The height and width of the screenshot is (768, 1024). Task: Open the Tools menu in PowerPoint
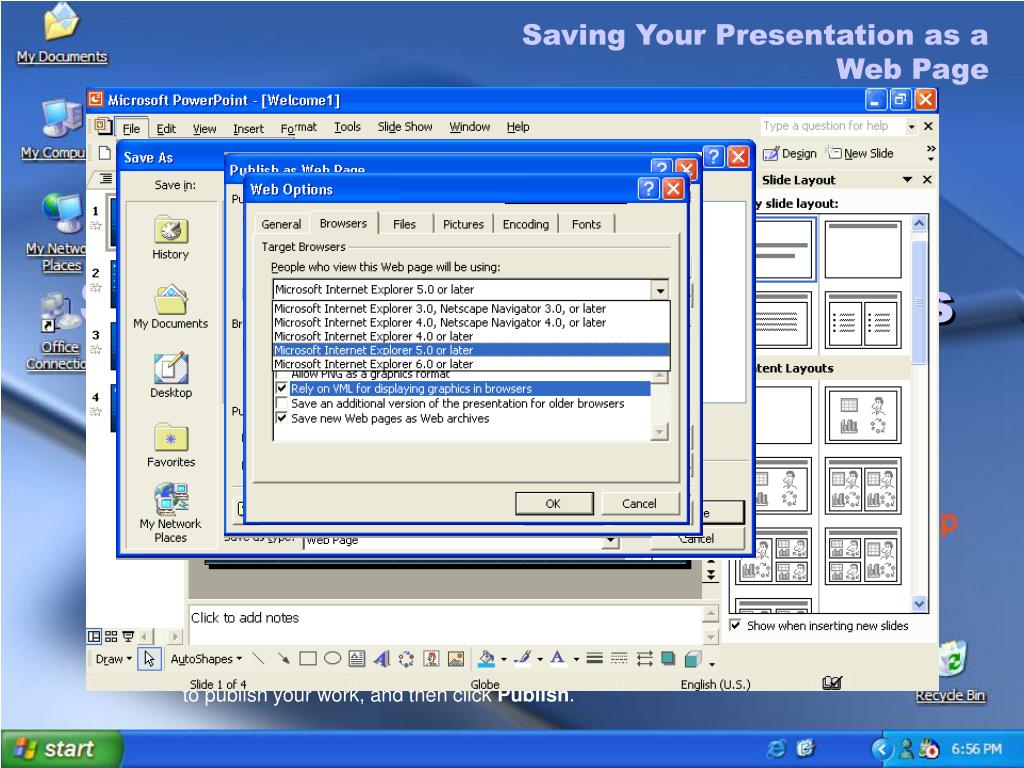(347, 127)
